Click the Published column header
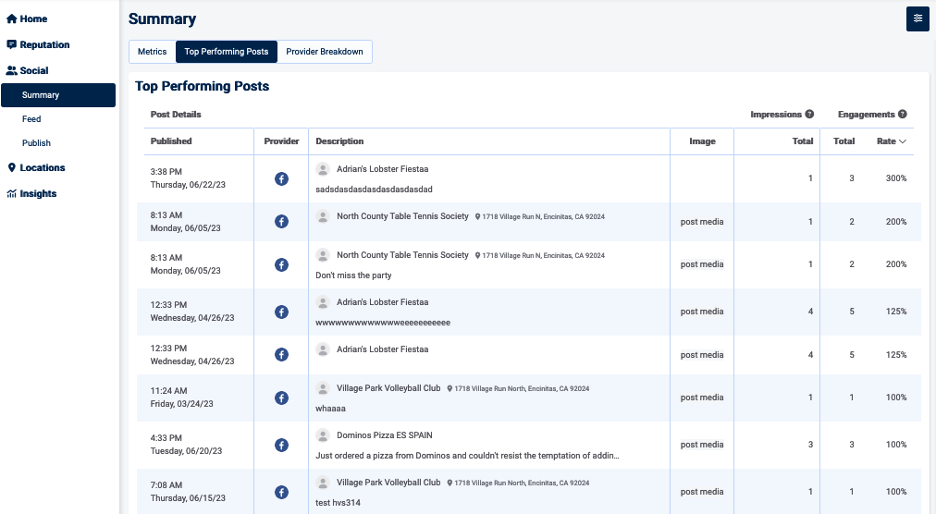The image size is (936, 514). click(x=171, y=141)
